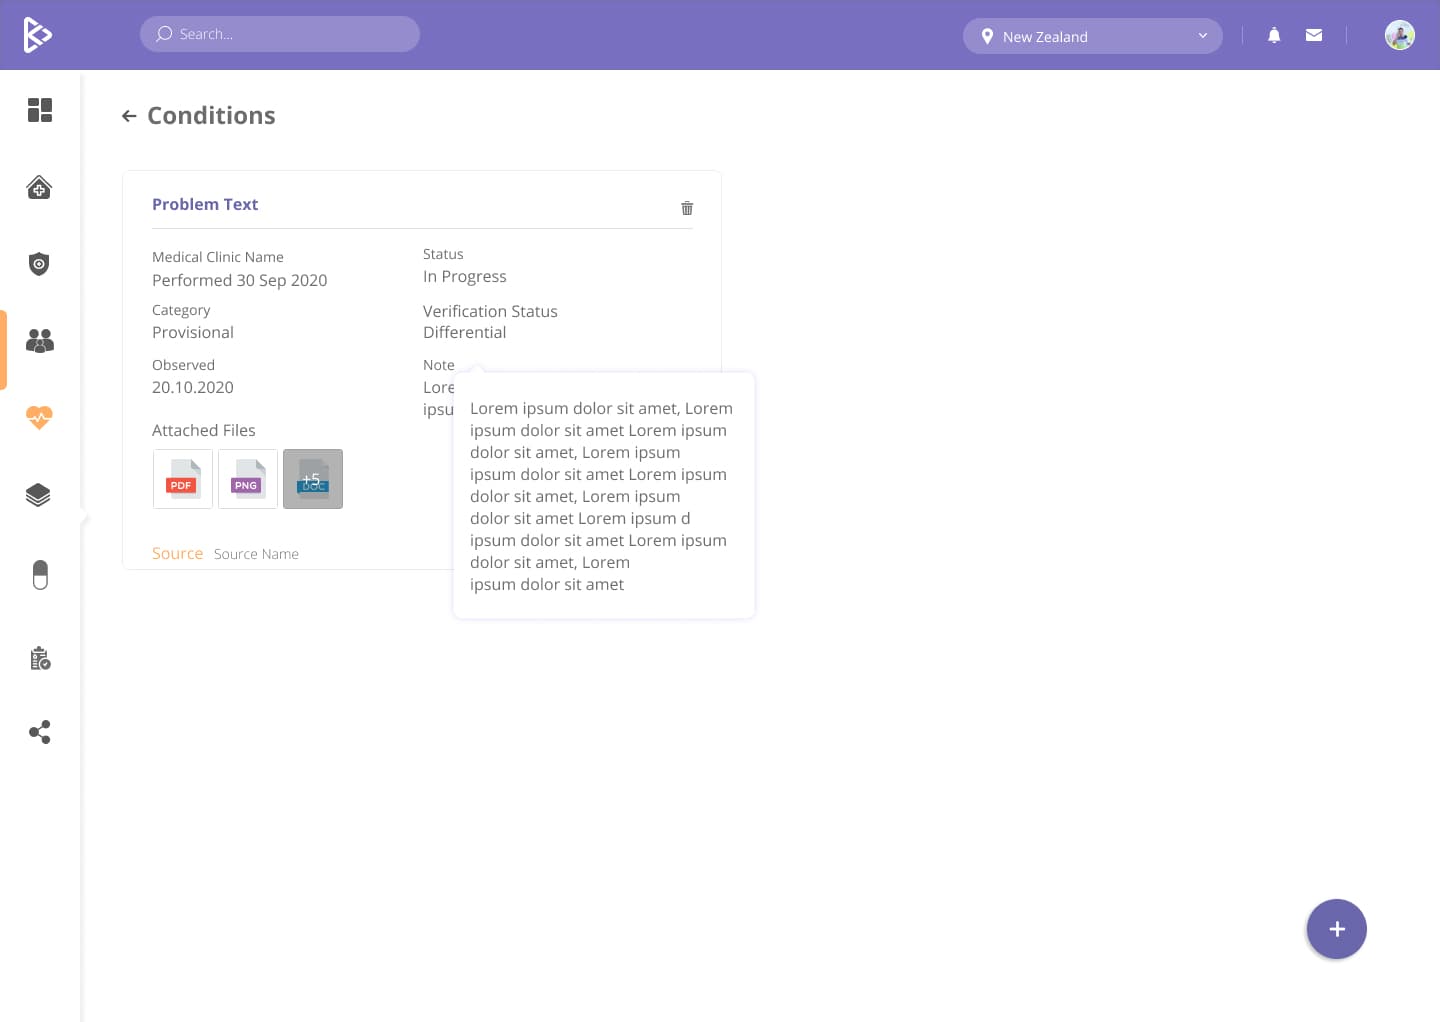Select the medications pill icon
The height and width of the screenshot is (1022, 1440).
[40, 574]
